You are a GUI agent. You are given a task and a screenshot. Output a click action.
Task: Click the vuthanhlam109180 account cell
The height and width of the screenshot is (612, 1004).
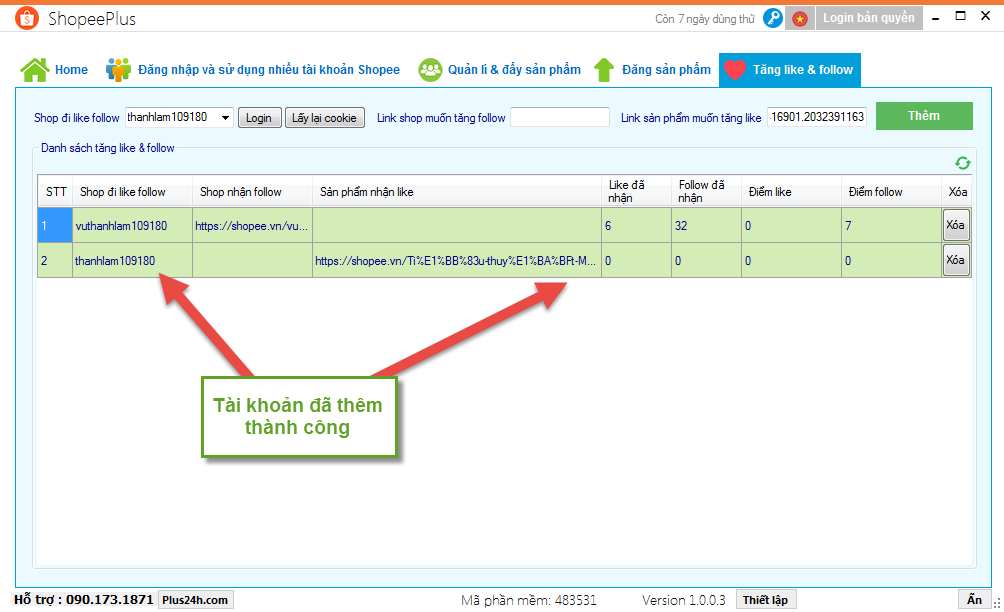tap(133, 225)
